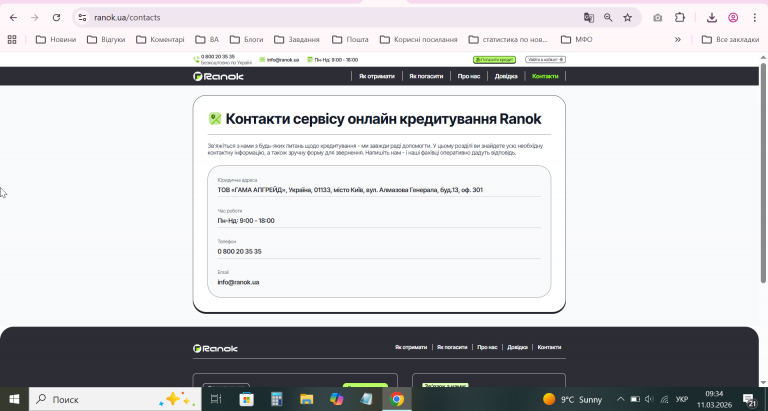768x411 pixels.
Task: Open the volume speaker icon in tray
Action: [x=649, y=399]
